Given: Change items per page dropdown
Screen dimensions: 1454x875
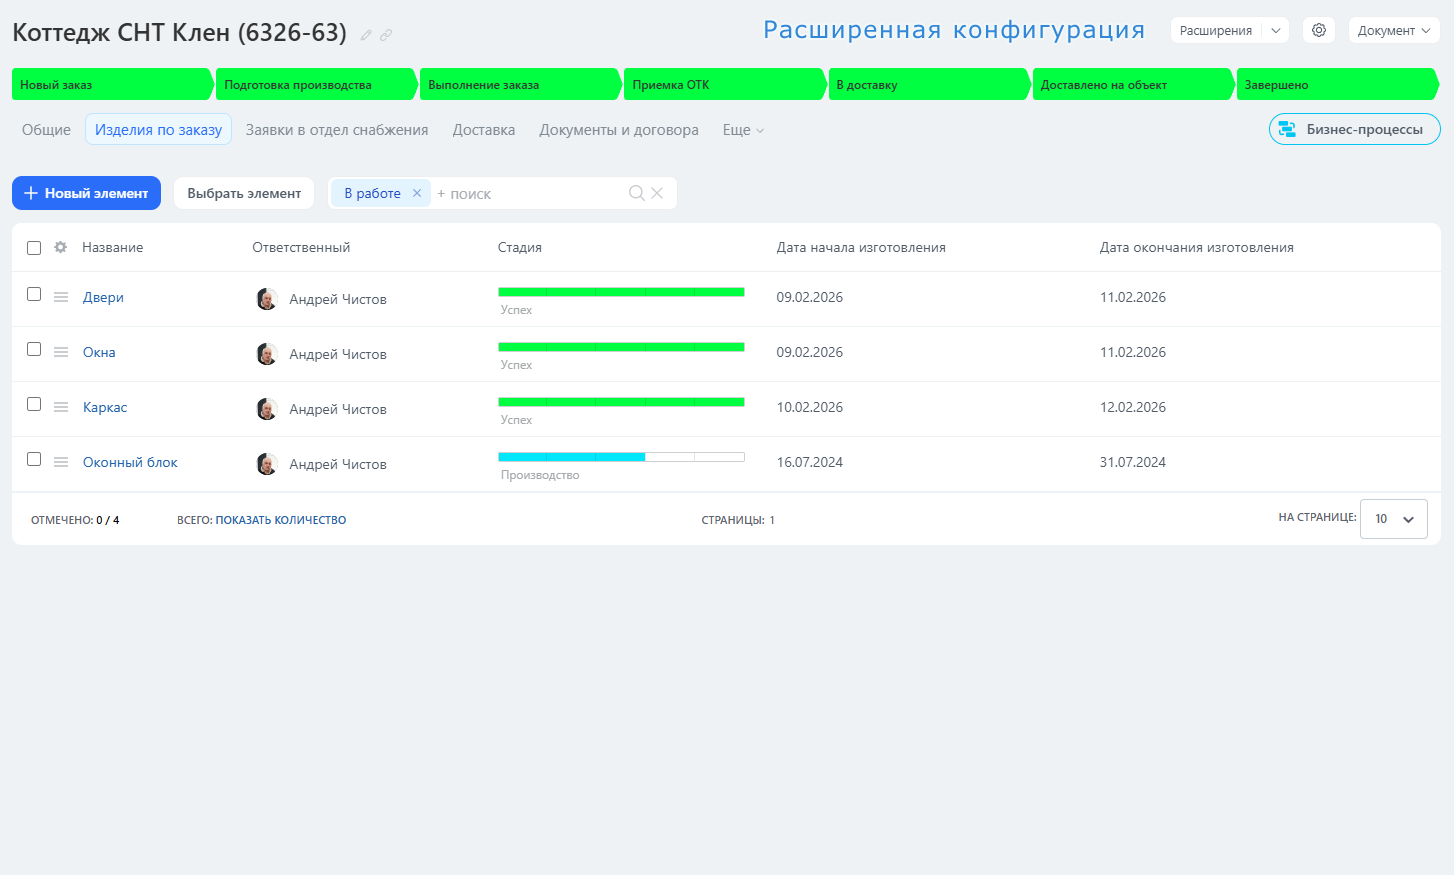Looking at the screenshot, I should click(1393, 519).
